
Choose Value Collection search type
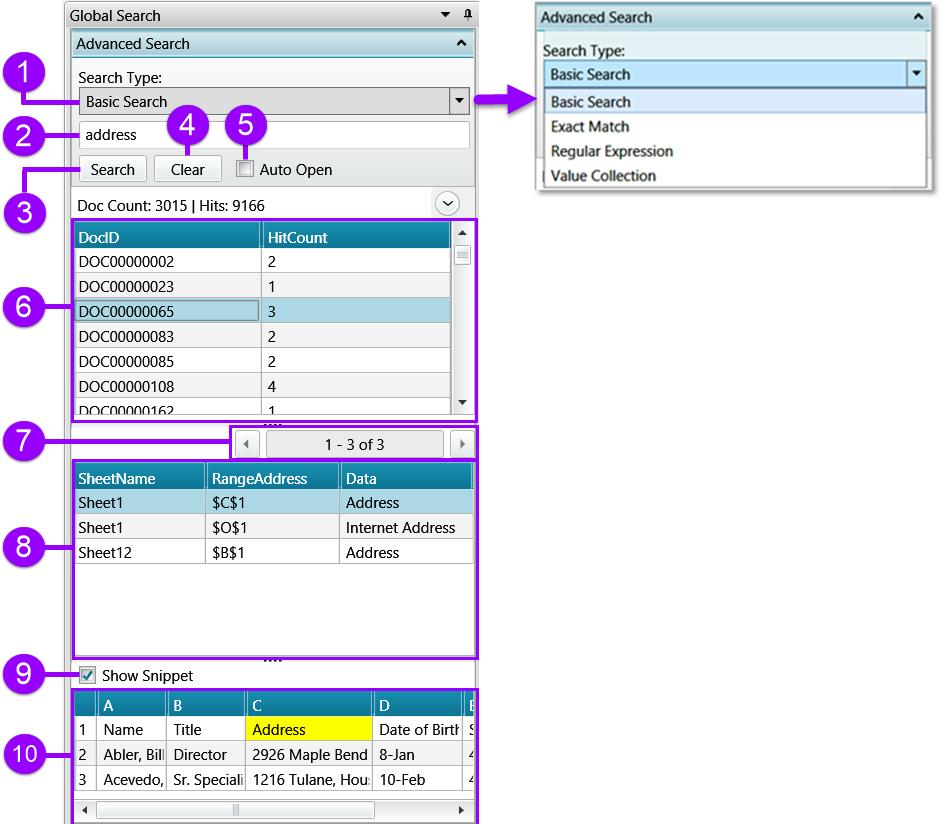tap(735, 175)
